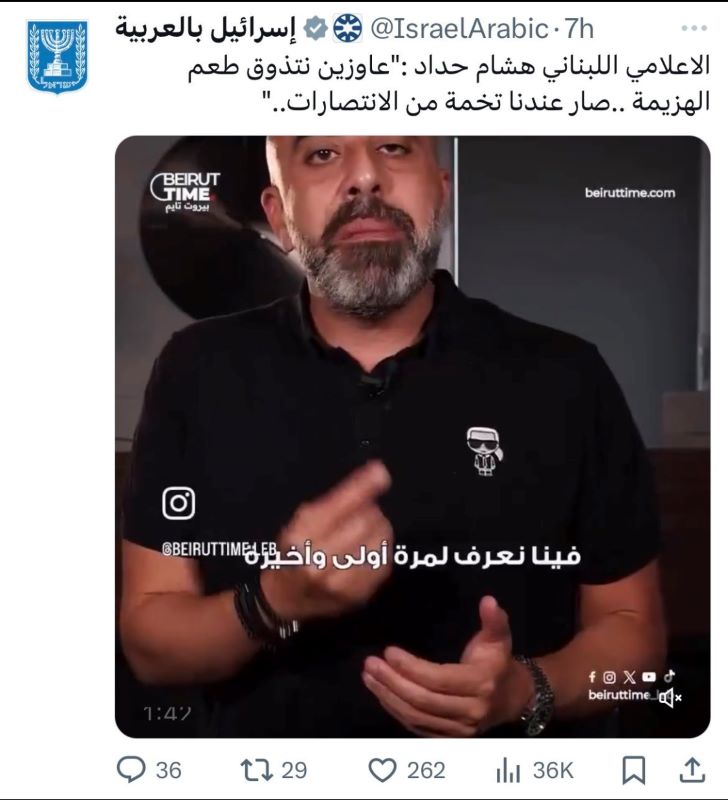Click the 7h timestamp
The height and width of the screenshot is (800, 728).
pos(579,29)
